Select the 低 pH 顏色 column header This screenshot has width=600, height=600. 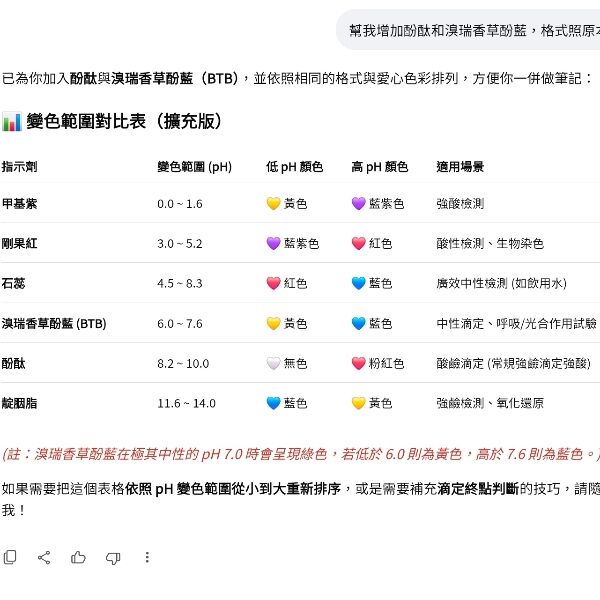click(x=294, y=167)
